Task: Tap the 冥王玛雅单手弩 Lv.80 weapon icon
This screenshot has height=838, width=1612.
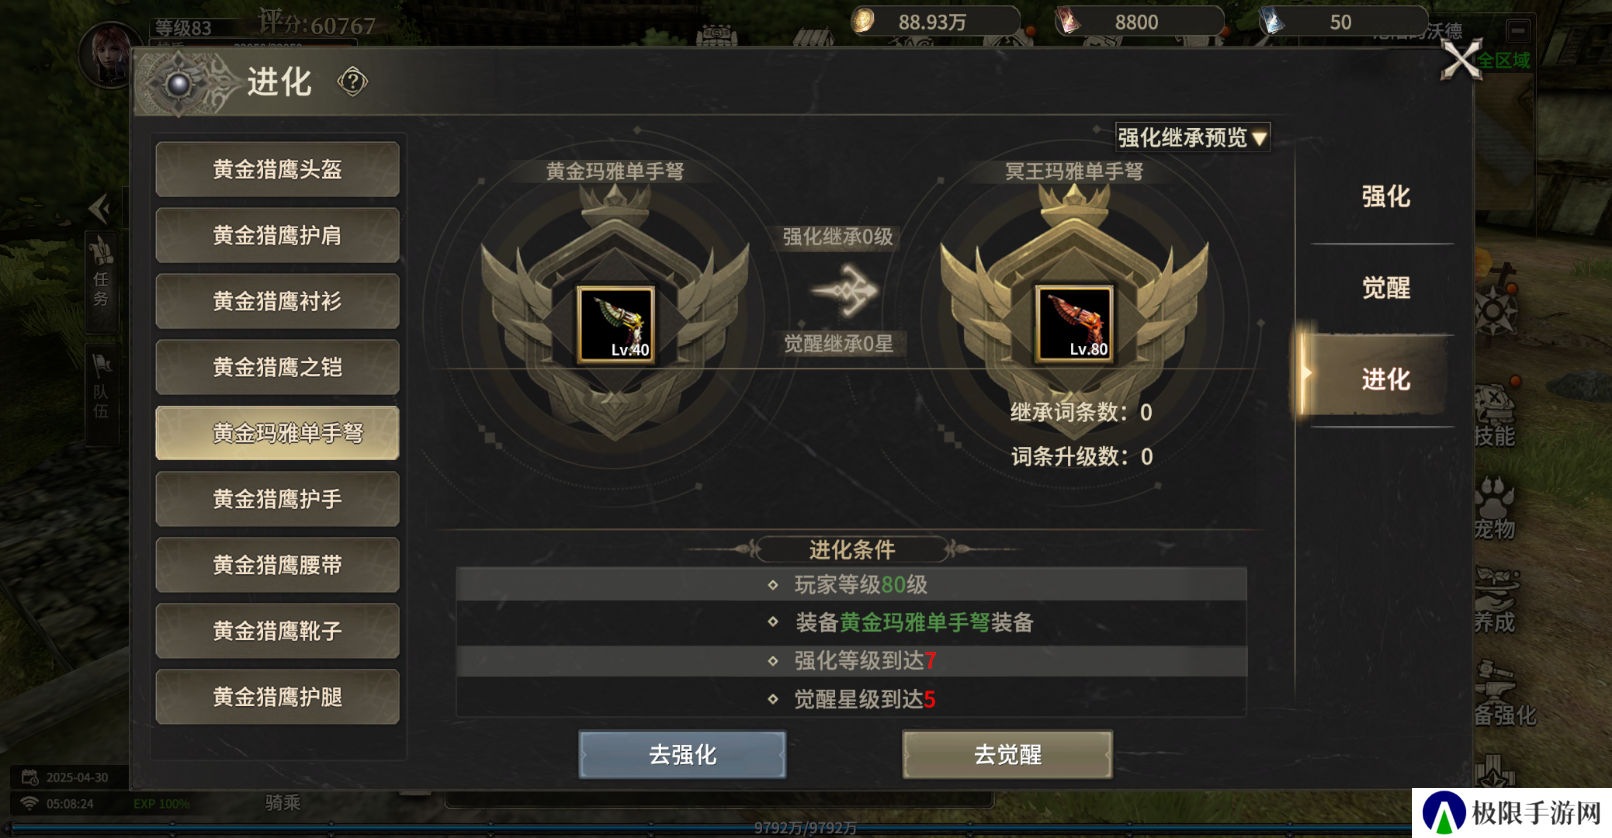Action: point(1074,324)
